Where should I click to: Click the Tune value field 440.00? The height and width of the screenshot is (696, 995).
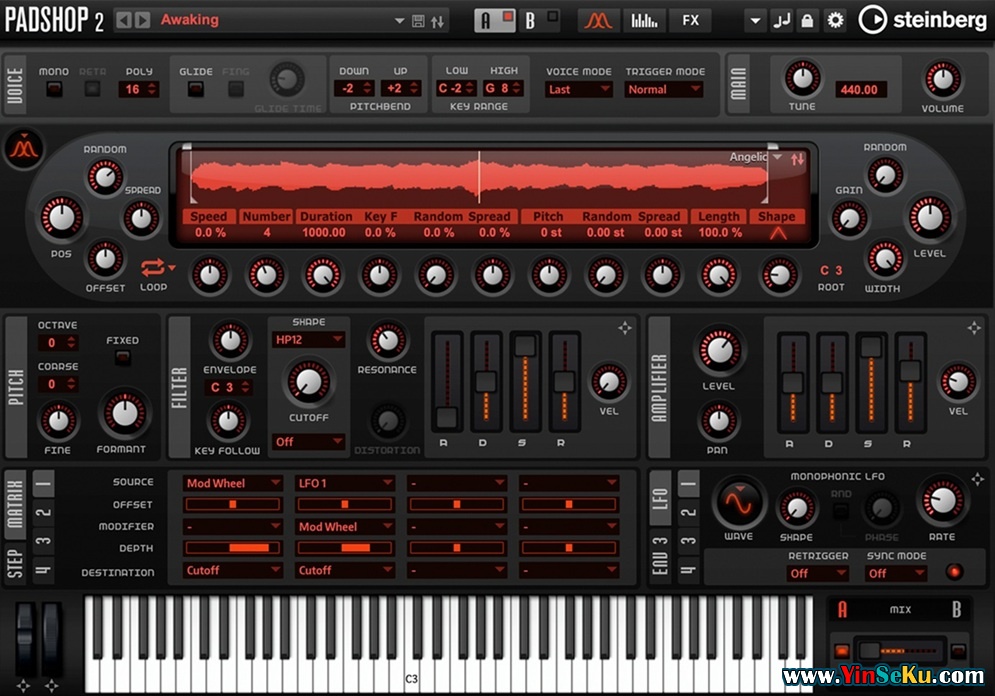tap(857, 89)
